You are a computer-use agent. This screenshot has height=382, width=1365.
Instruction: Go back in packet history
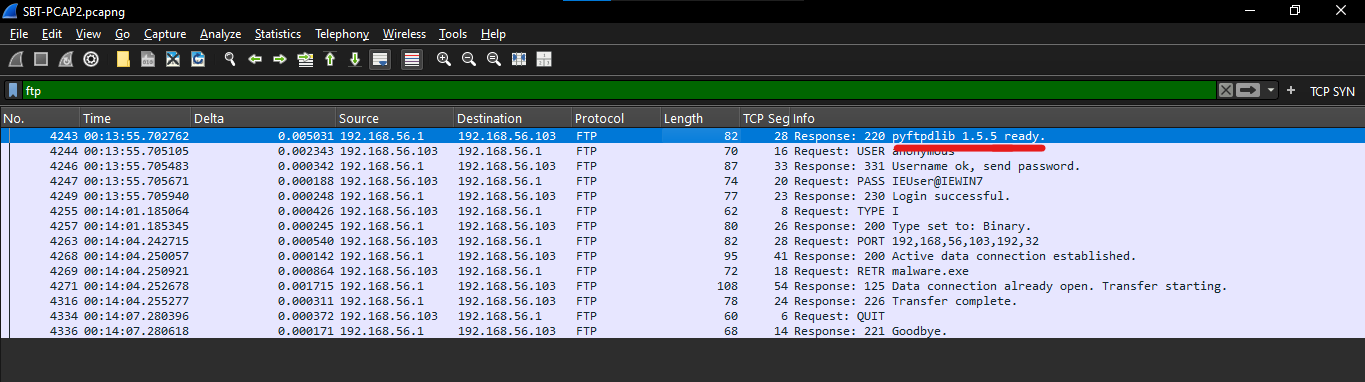point(255,59)
